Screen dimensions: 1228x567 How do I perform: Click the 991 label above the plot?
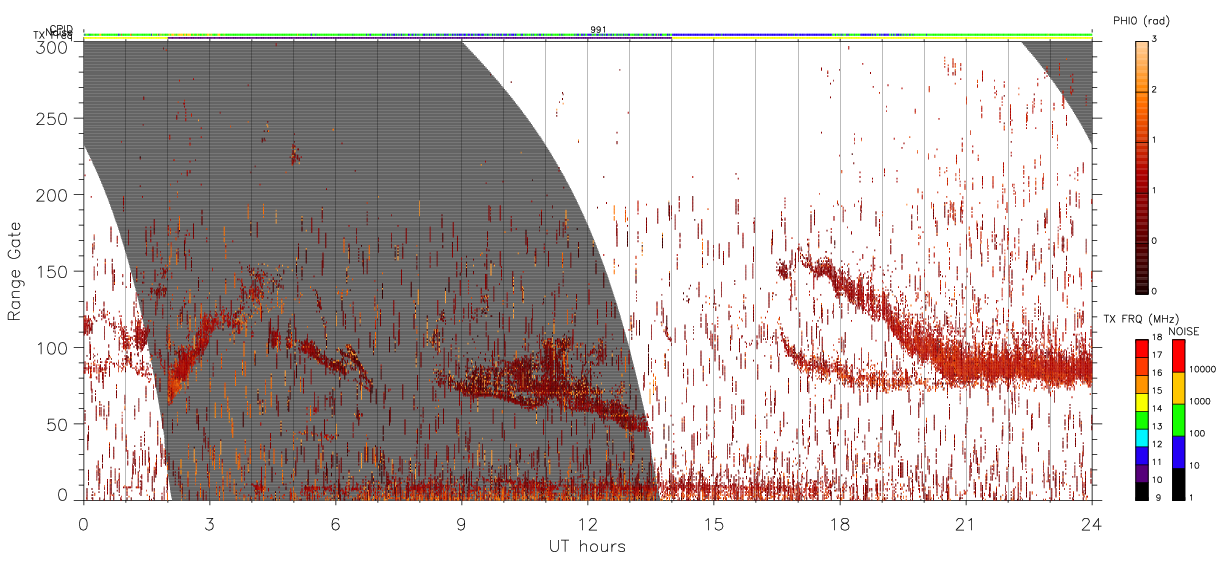pos(598,30)
